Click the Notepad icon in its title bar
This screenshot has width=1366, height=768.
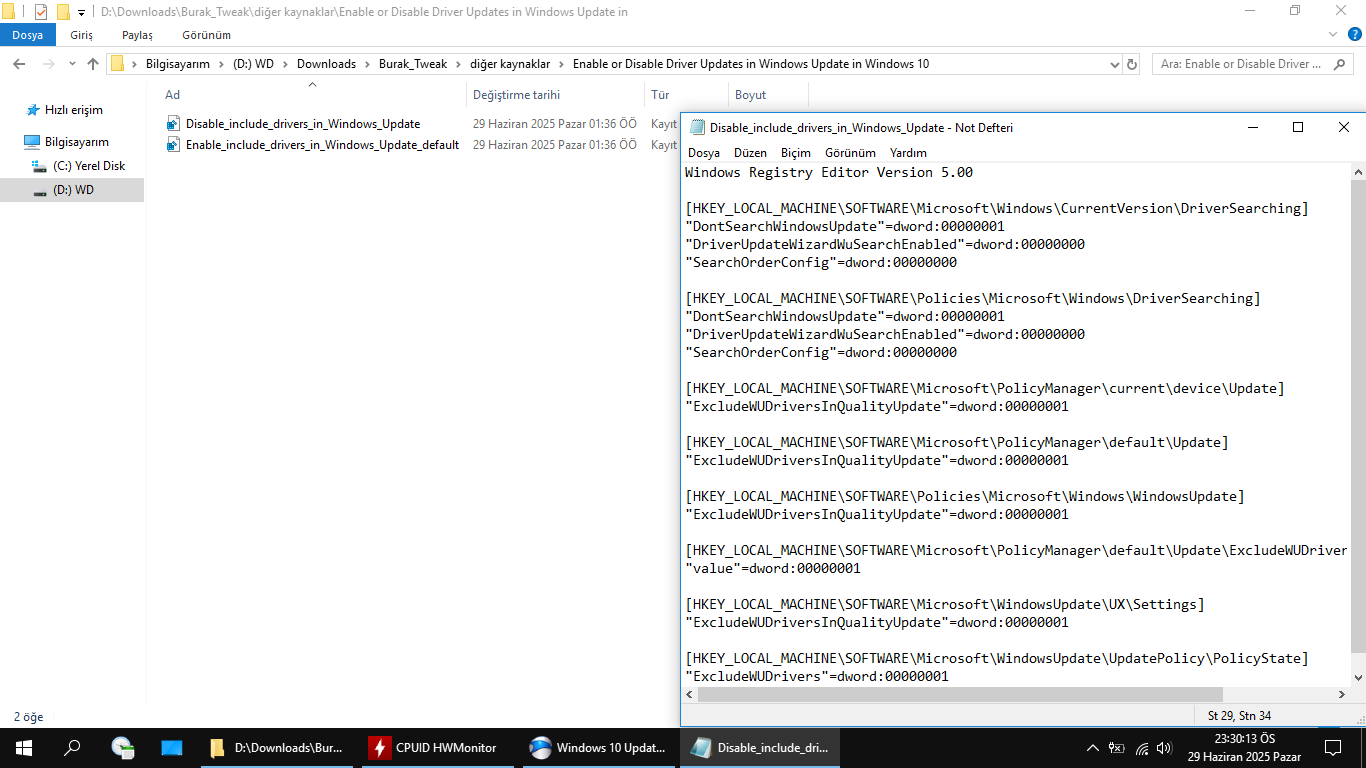click(x=697, y=128)
